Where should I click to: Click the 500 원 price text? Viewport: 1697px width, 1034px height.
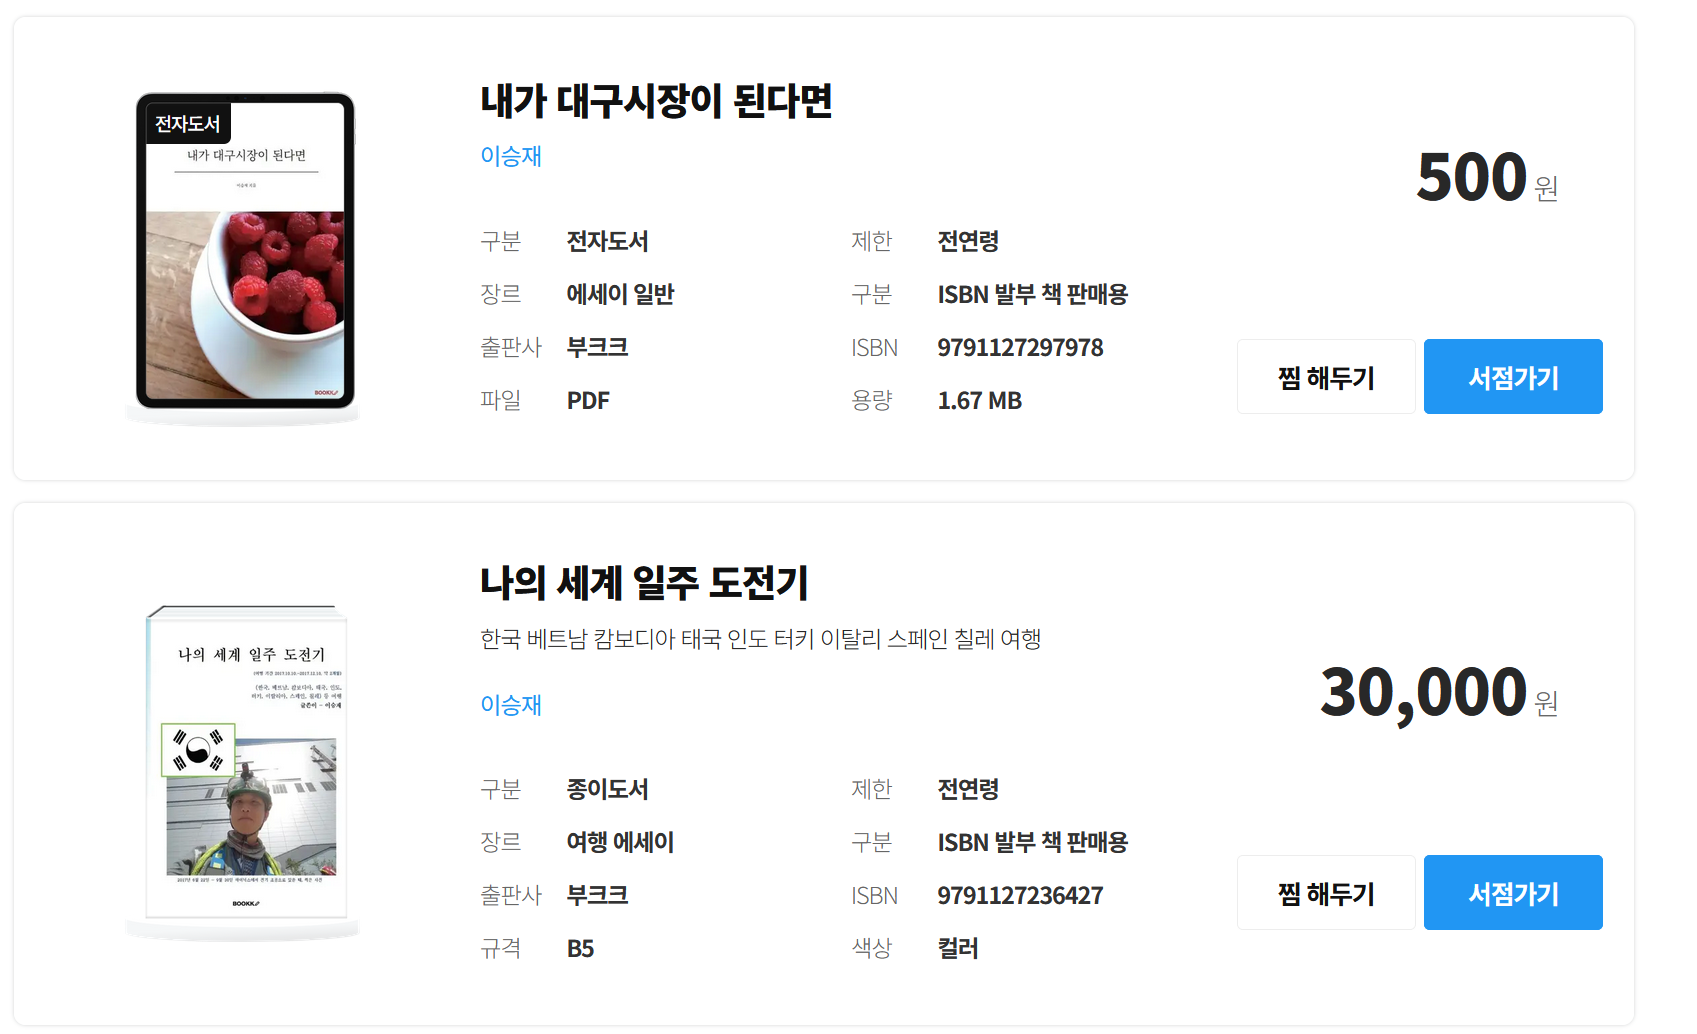point(1487,178)
